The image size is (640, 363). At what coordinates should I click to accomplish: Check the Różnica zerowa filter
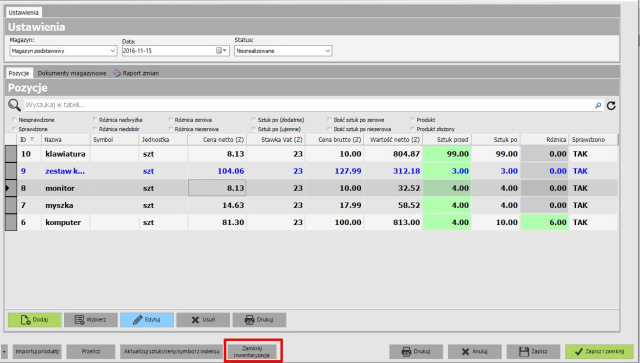click(x=171, y=120)
